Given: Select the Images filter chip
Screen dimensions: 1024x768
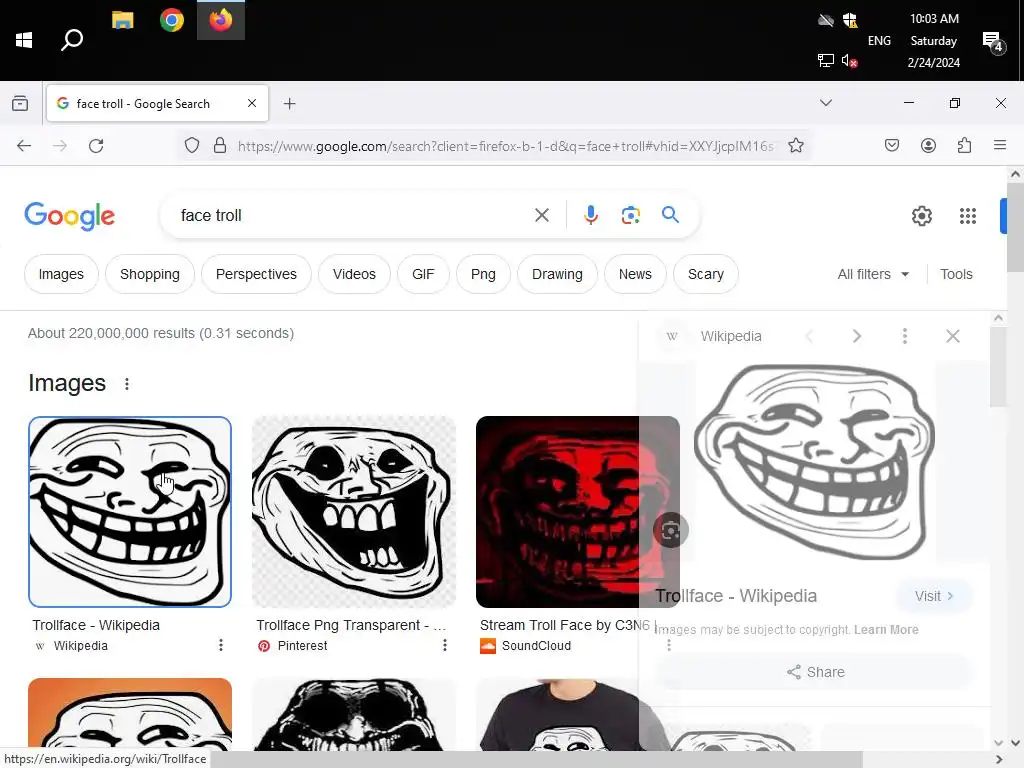Looking at the screenshot, I should pyautogui.click(x=61, y=274).
